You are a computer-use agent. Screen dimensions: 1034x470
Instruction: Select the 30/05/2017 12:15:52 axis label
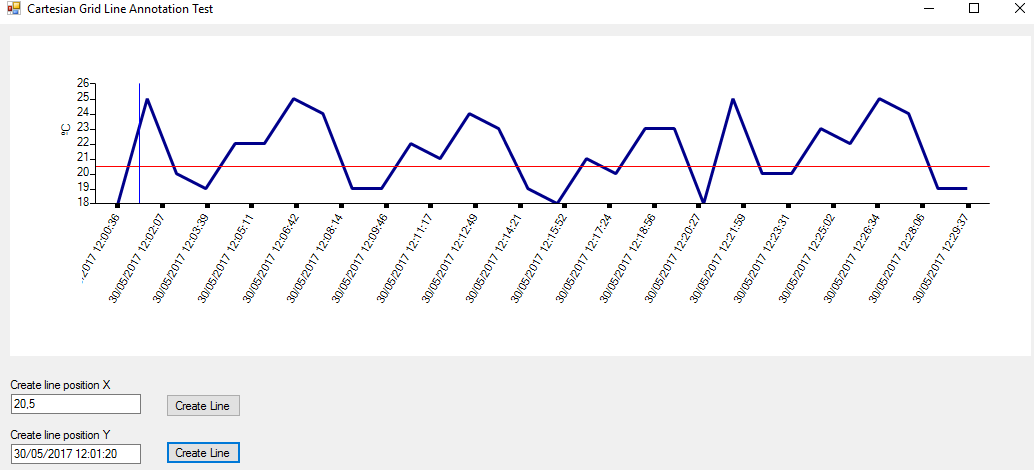pyautogui.click(x=539, y=258)
